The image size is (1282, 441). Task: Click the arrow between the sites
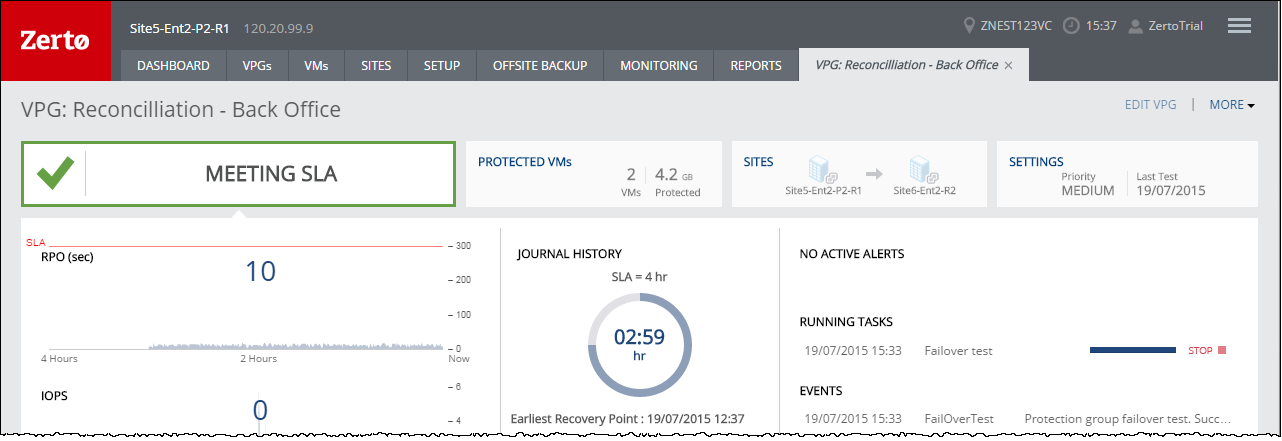(x=874, y=173)
